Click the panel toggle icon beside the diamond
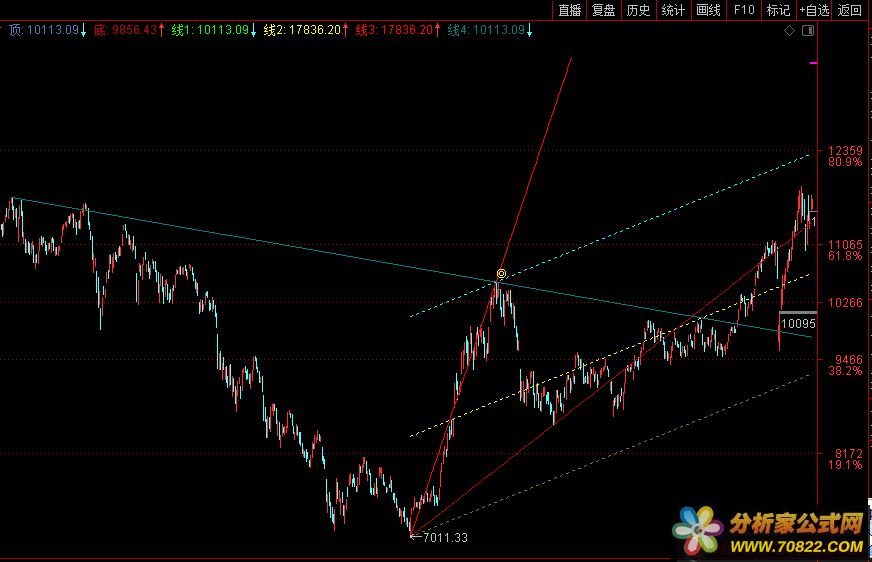This screenshot has height=562, width=872. tap(808, 31)
